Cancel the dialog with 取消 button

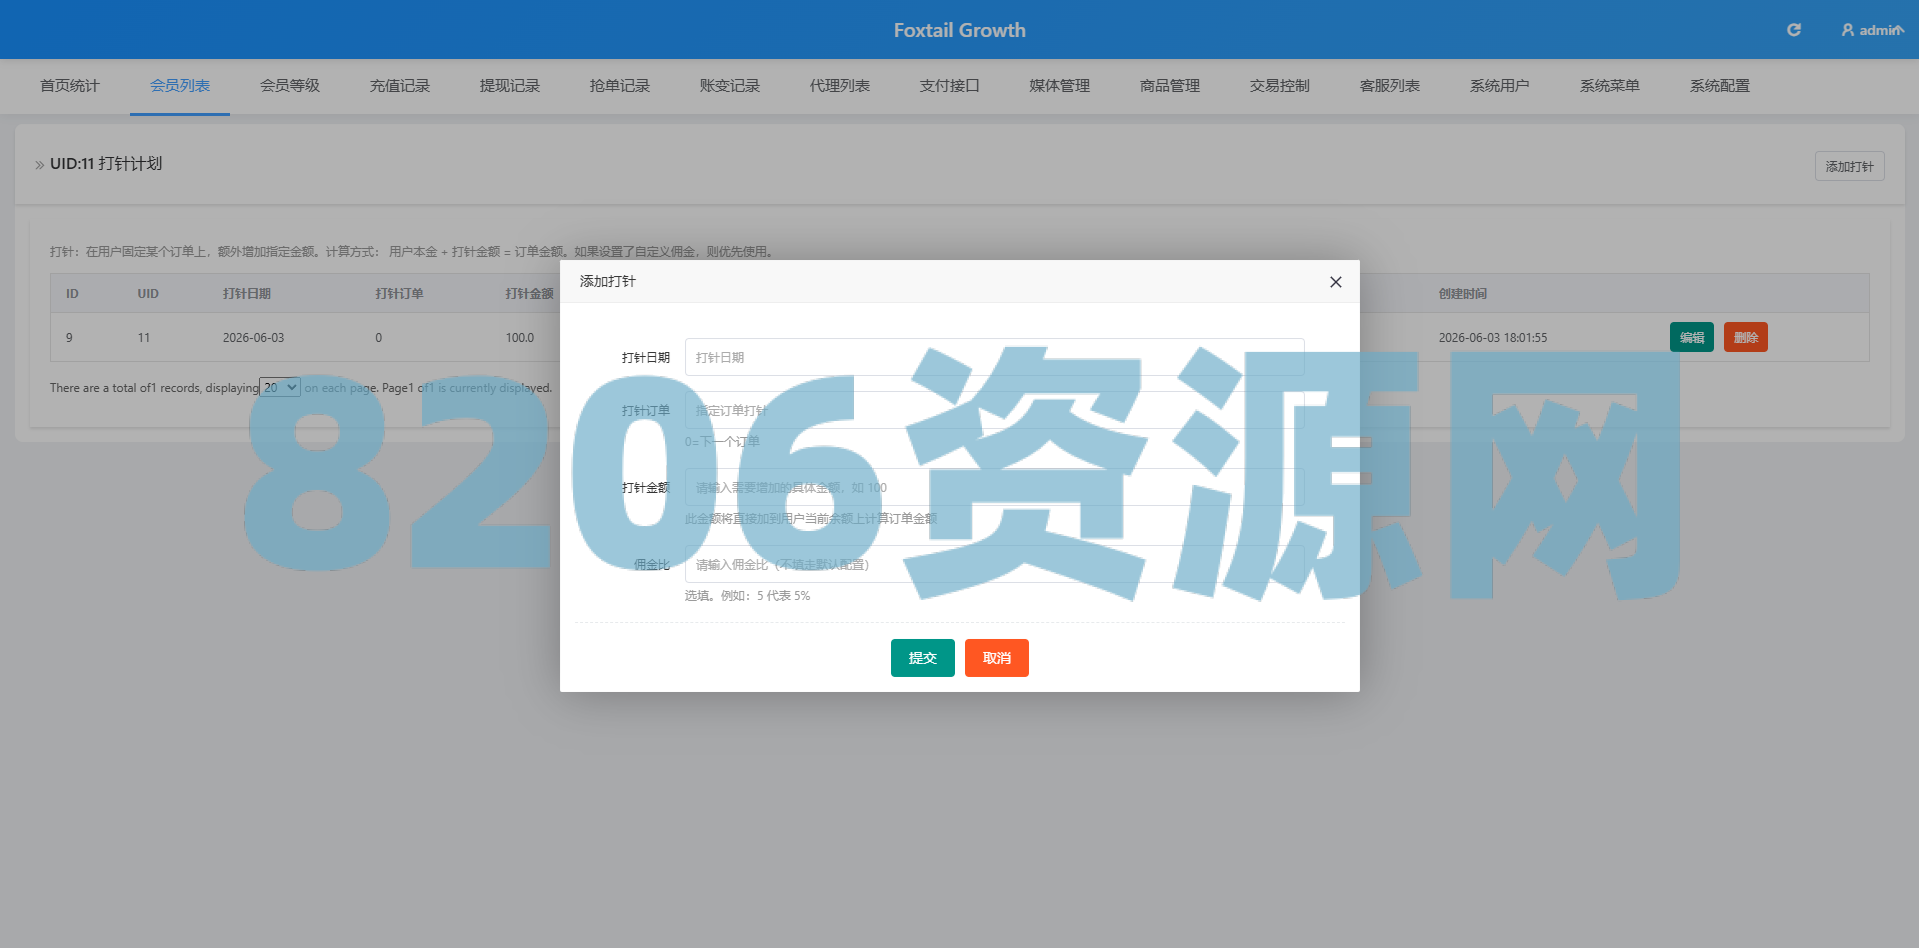coord(997,658)
